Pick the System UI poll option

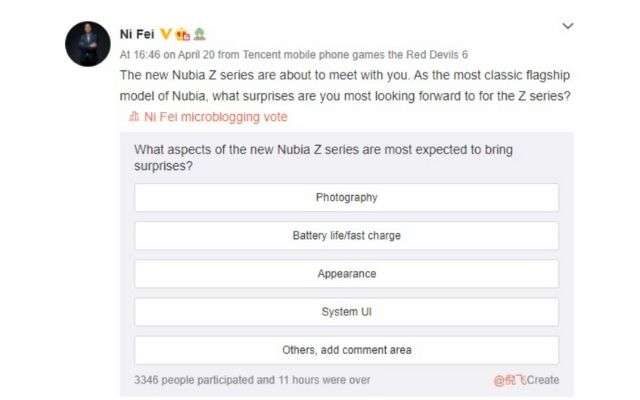pos(346,312)
